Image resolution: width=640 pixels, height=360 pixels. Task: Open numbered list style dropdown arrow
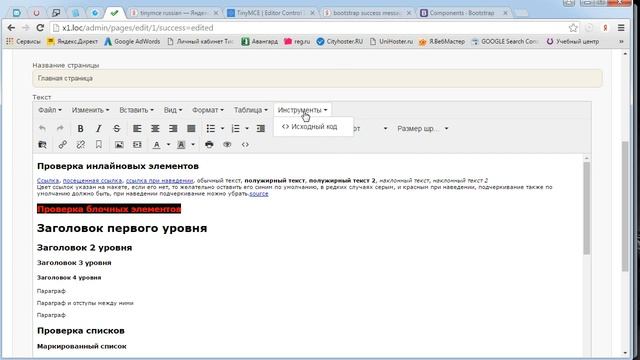point(247,129)
